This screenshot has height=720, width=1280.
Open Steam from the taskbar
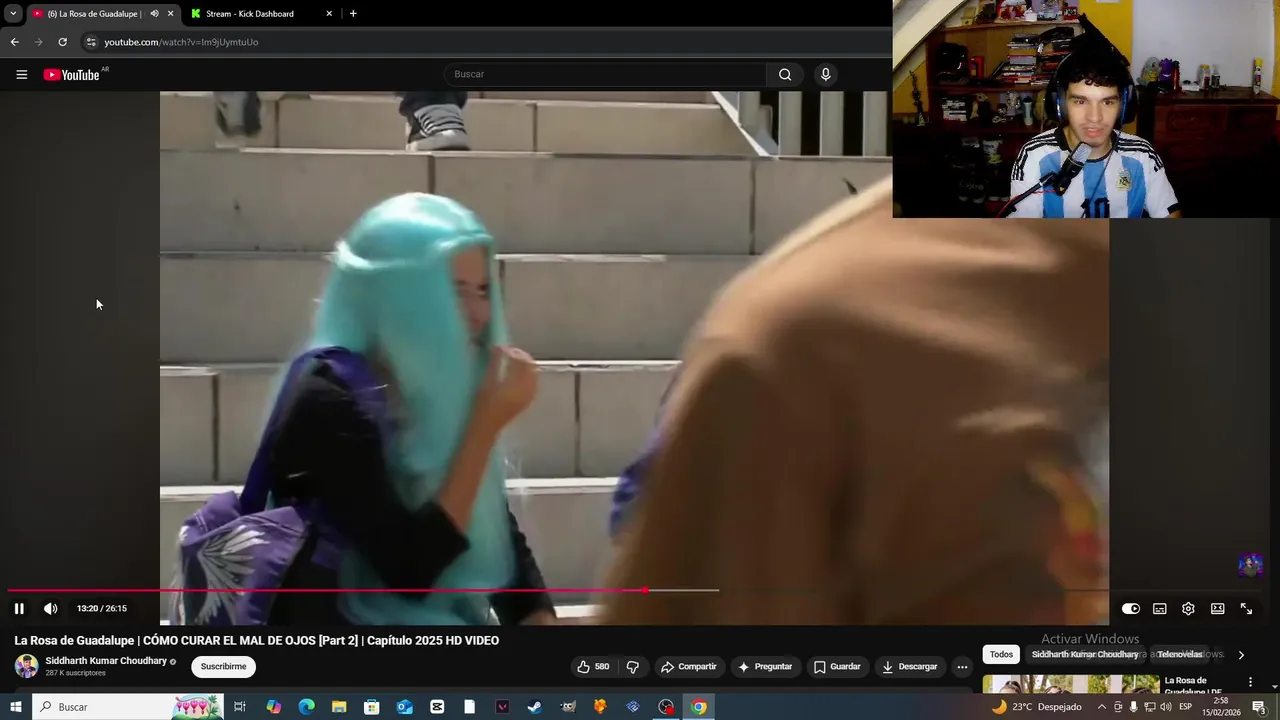(535, 707)
